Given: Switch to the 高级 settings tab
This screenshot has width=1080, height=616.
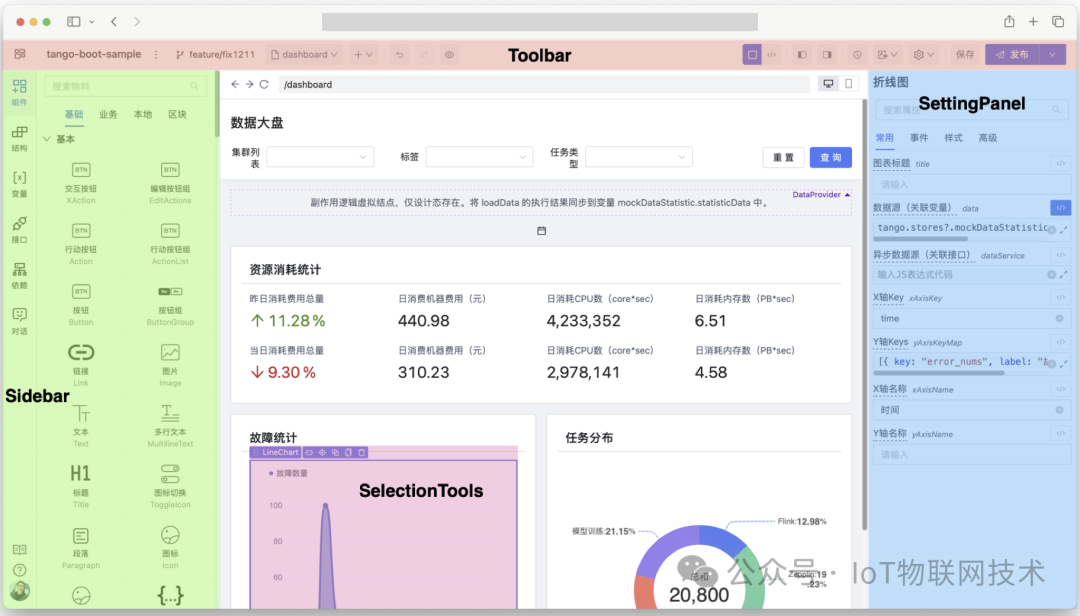Looking at the screenshot, I should (x=988, y=138).
